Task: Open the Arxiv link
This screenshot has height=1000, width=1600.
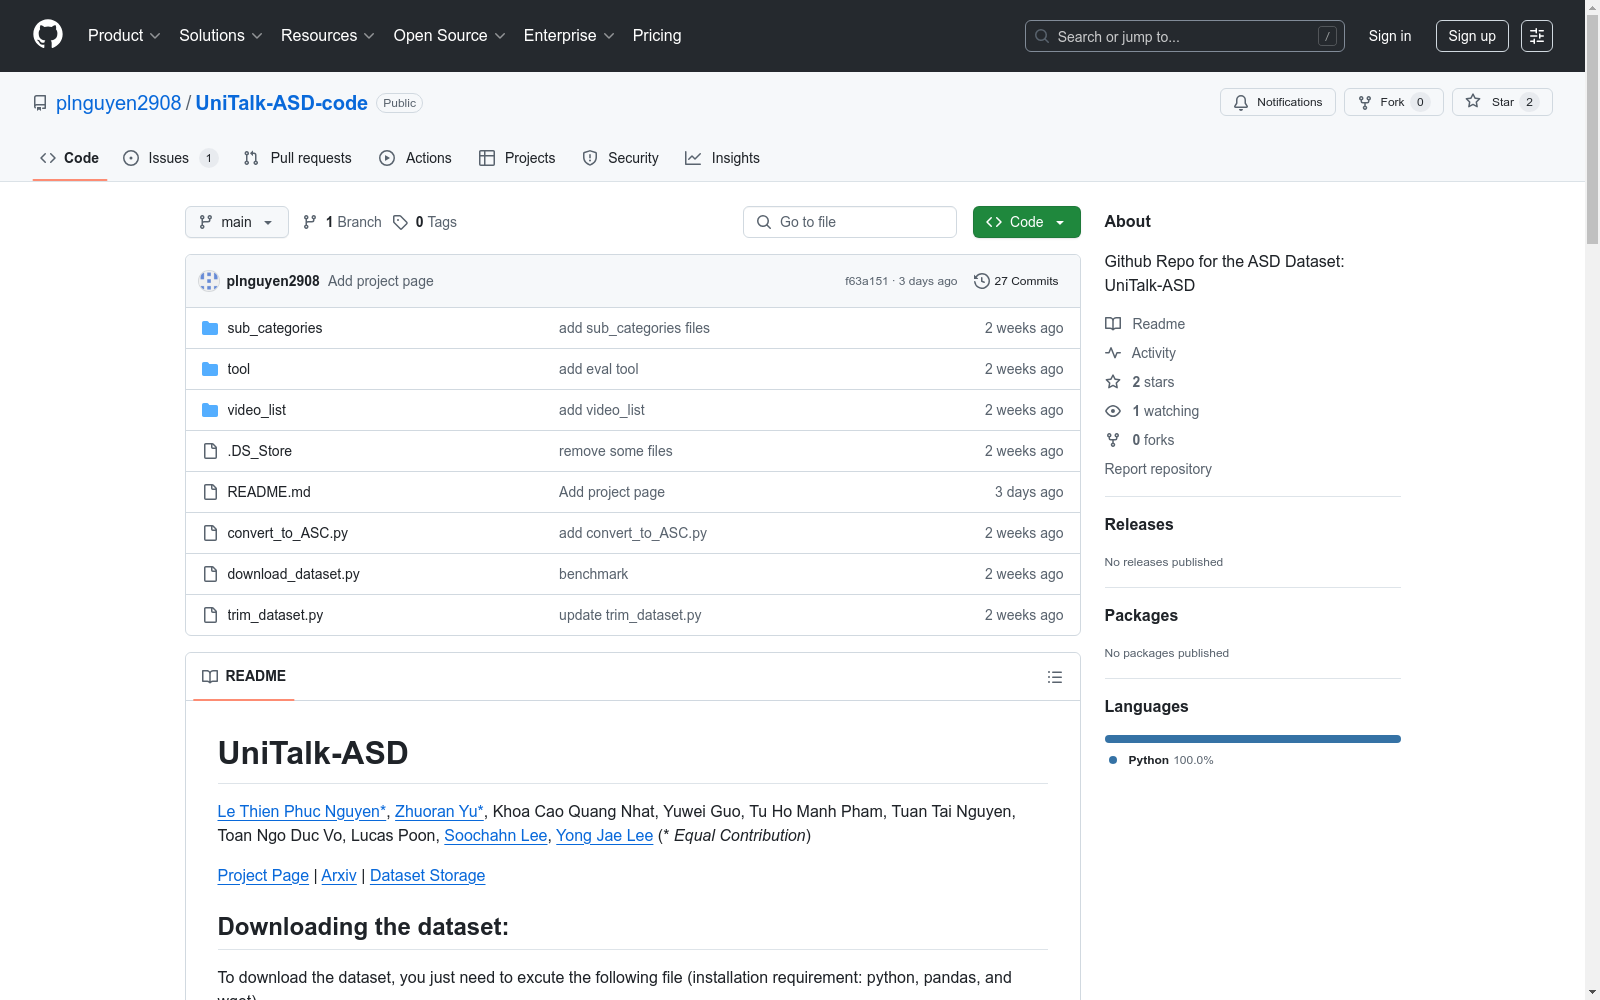Action: coord(339,875)
